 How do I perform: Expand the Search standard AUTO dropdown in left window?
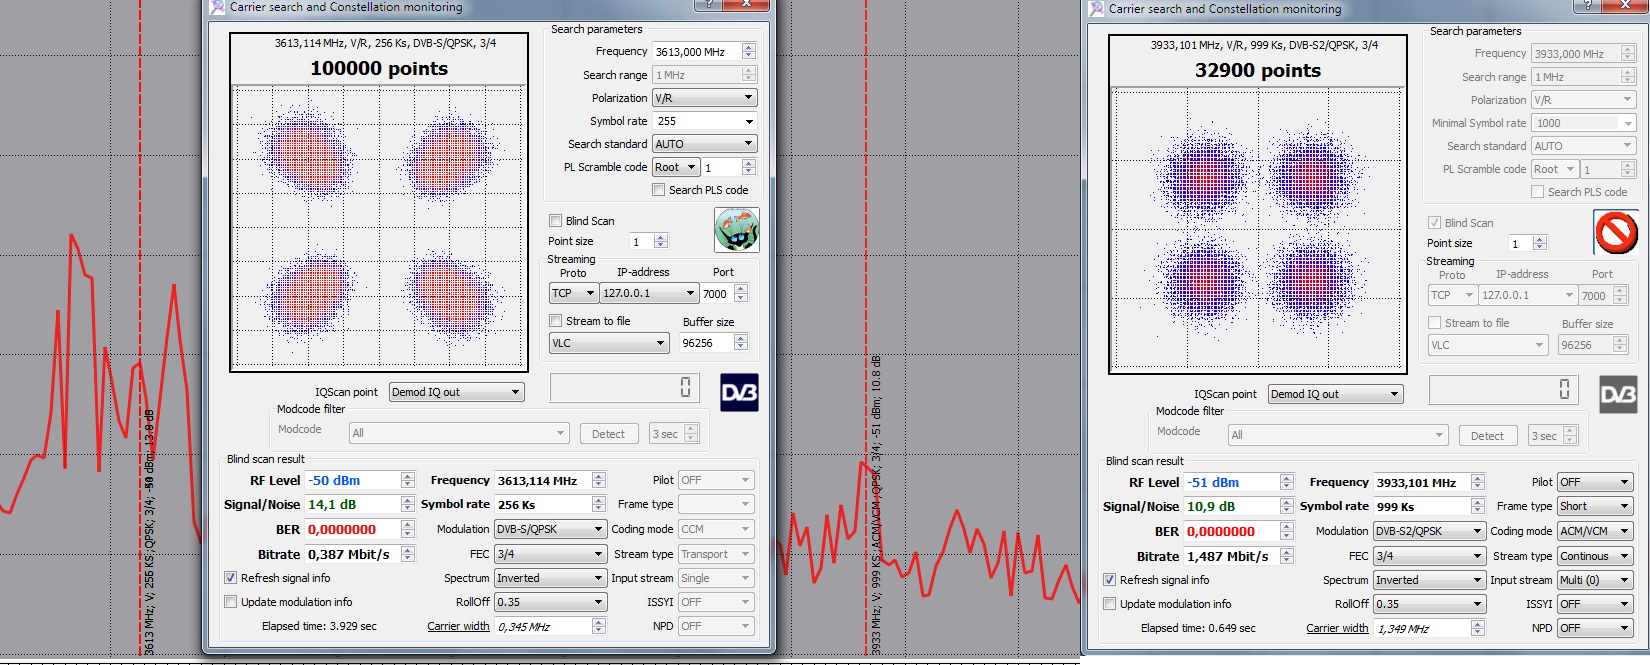[x=705, y=144]
